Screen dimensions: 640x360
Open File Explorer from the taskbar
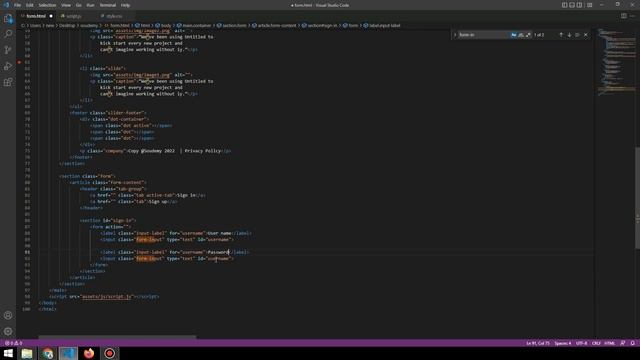pos(27,353)
